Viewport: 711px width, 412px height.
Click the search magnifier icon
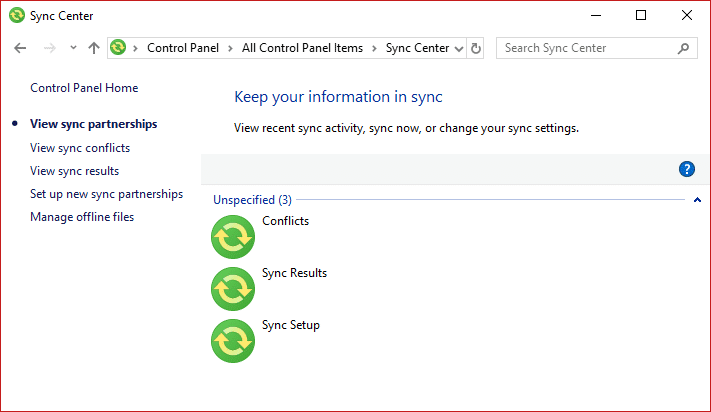pos(683,48)
